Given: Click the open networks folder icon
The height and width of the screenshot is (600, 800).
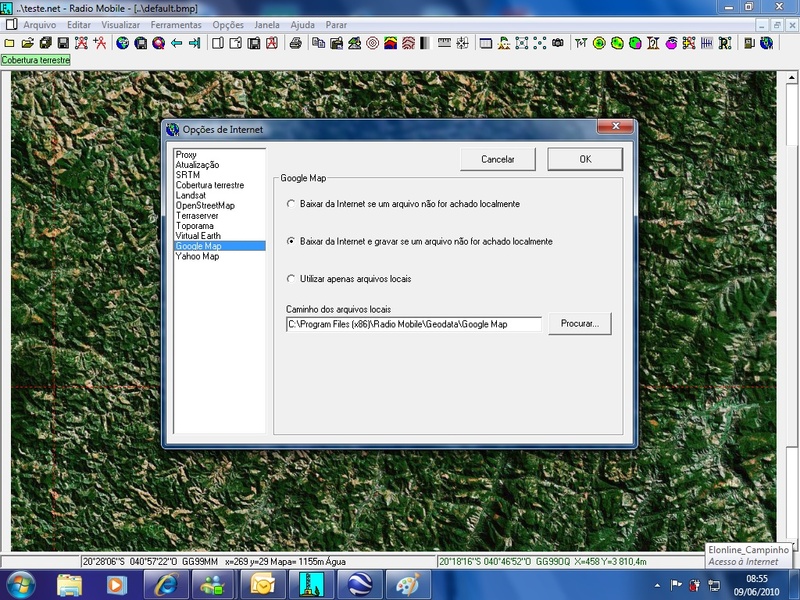Looking at the screenshot, I should tap(28, 43).
